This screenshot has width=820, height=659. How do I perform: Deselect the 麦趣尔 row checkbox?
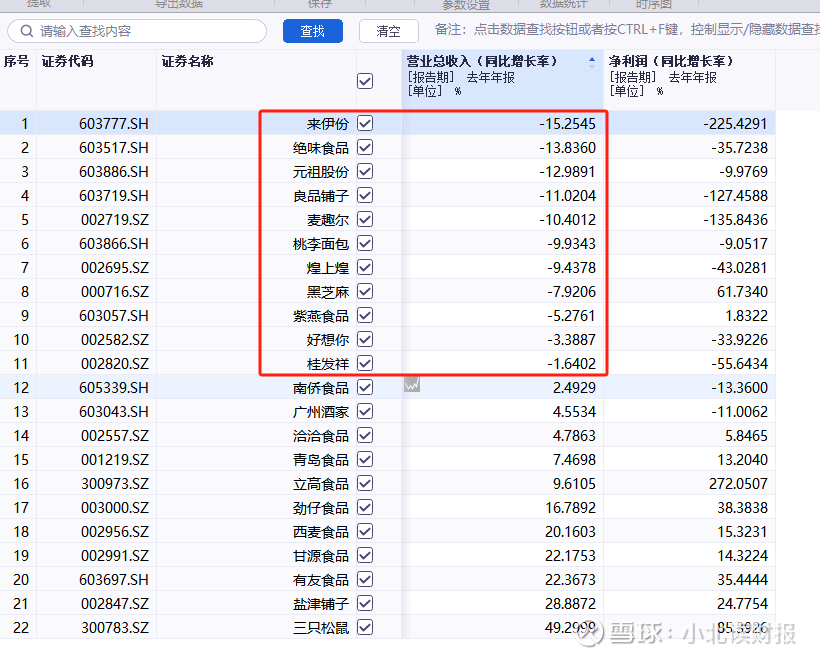(365, 220)
